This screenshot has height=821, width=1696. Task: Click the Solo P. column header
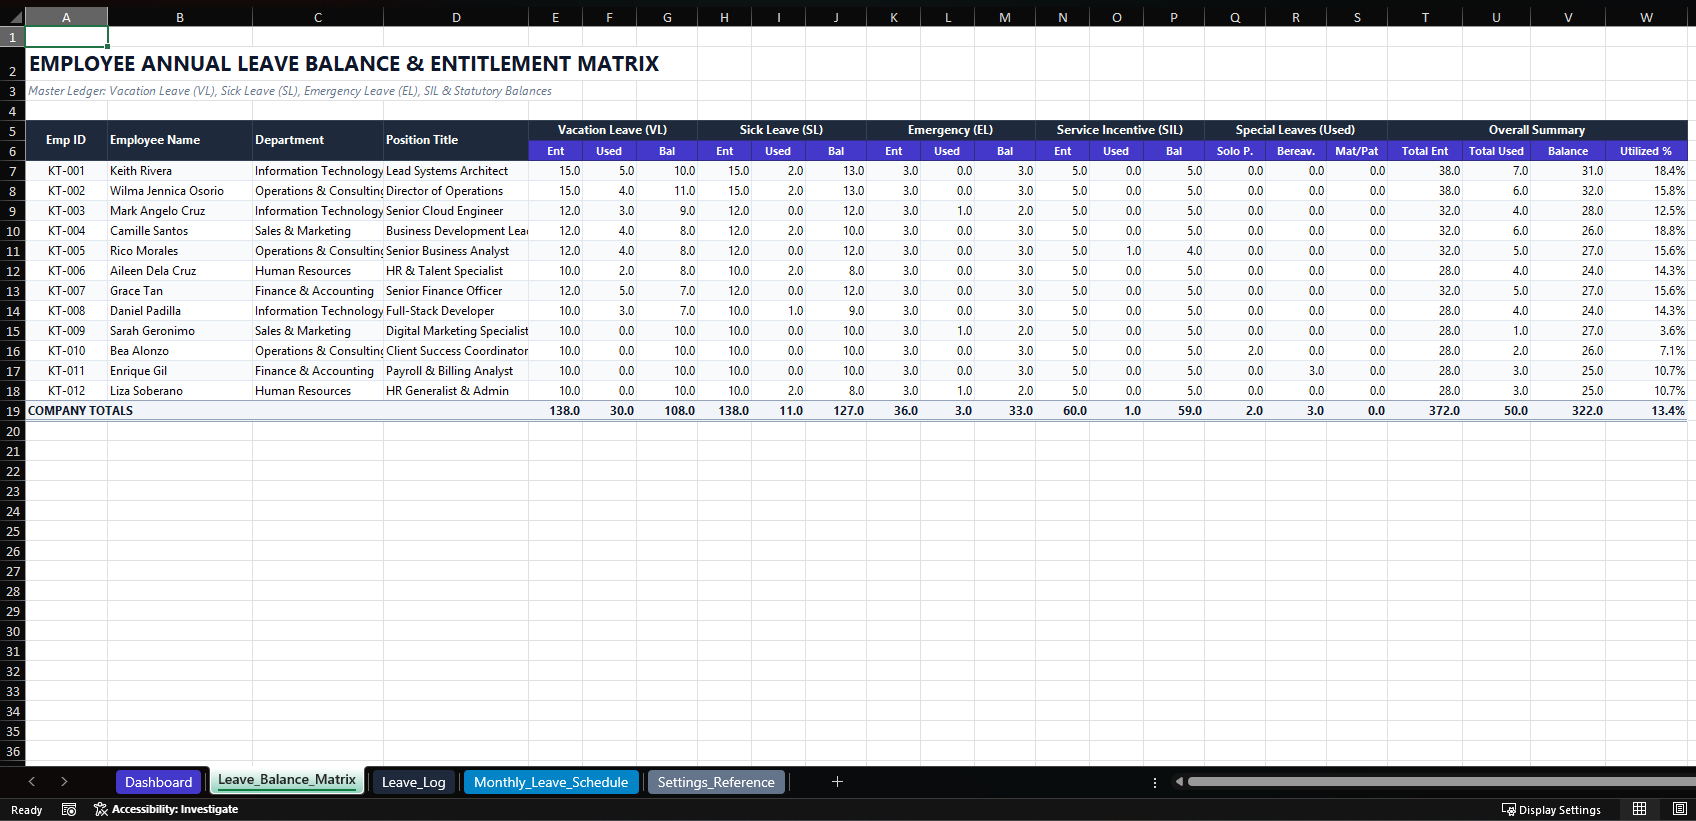pos(1235,151)
